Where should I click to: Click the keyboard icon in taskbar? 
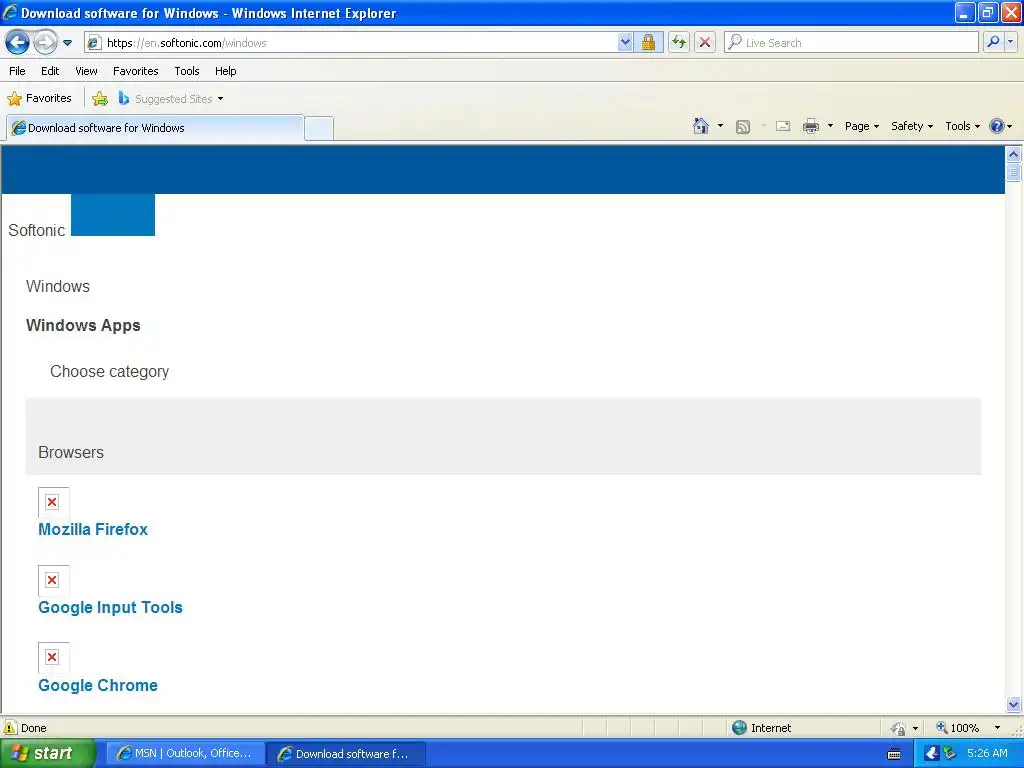[x=894, y=754]
